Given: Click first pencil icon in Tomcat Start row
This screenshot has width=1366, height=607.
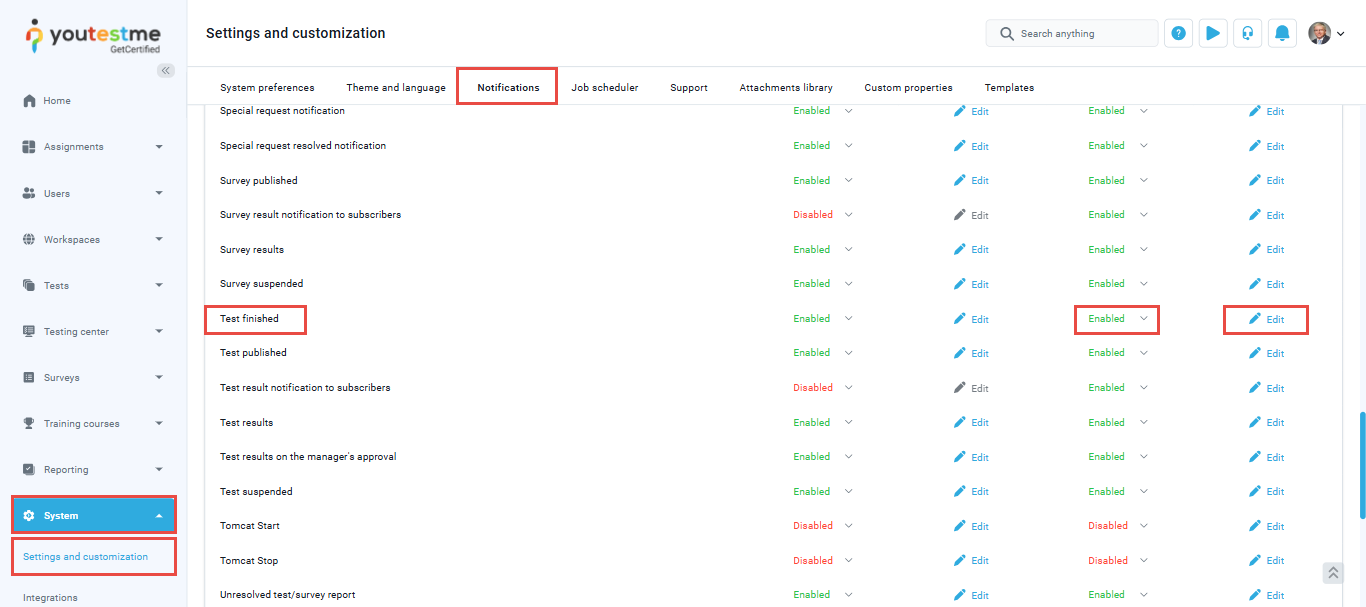Looking at the screenshot, I should (x=960, y=525).
